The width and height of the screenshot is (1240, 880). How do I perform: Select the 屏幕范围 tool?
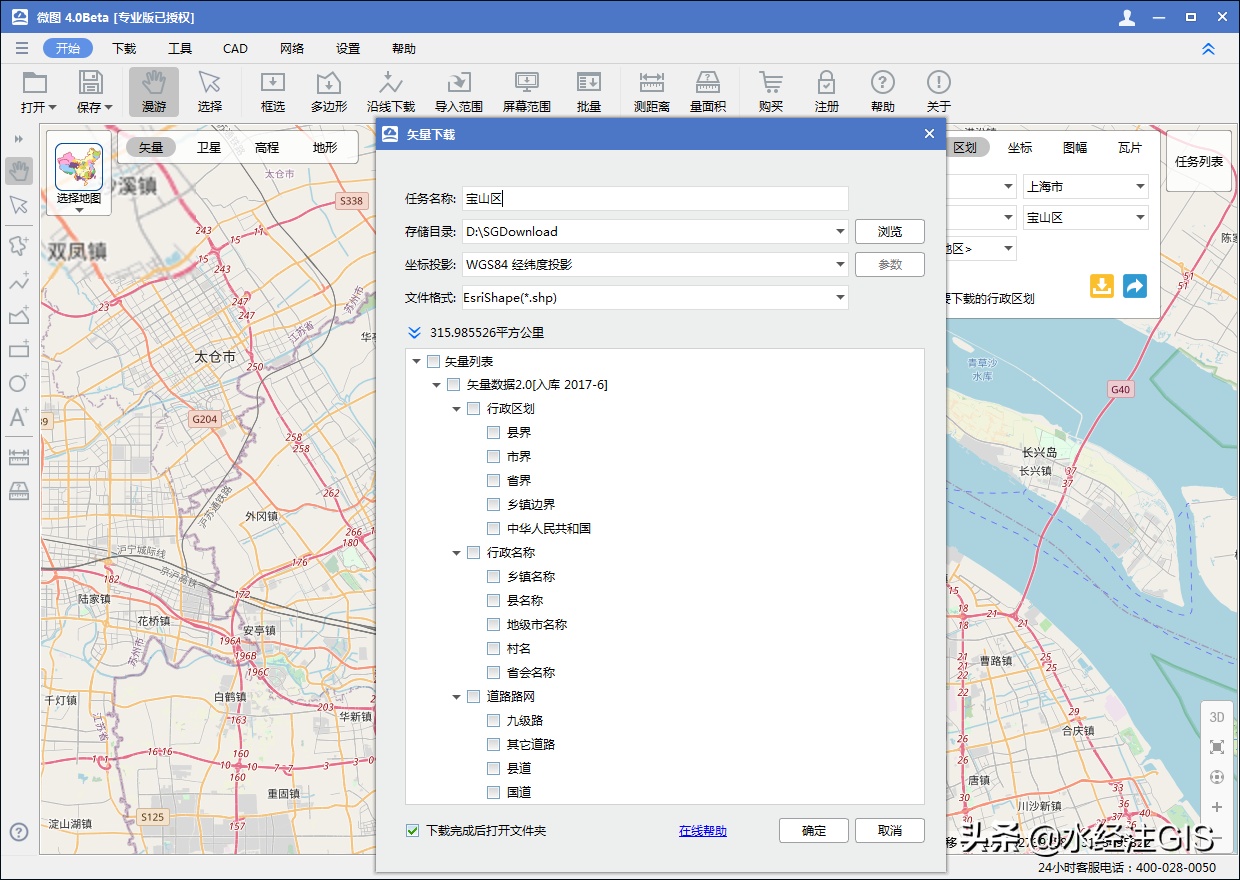point(527,92)
